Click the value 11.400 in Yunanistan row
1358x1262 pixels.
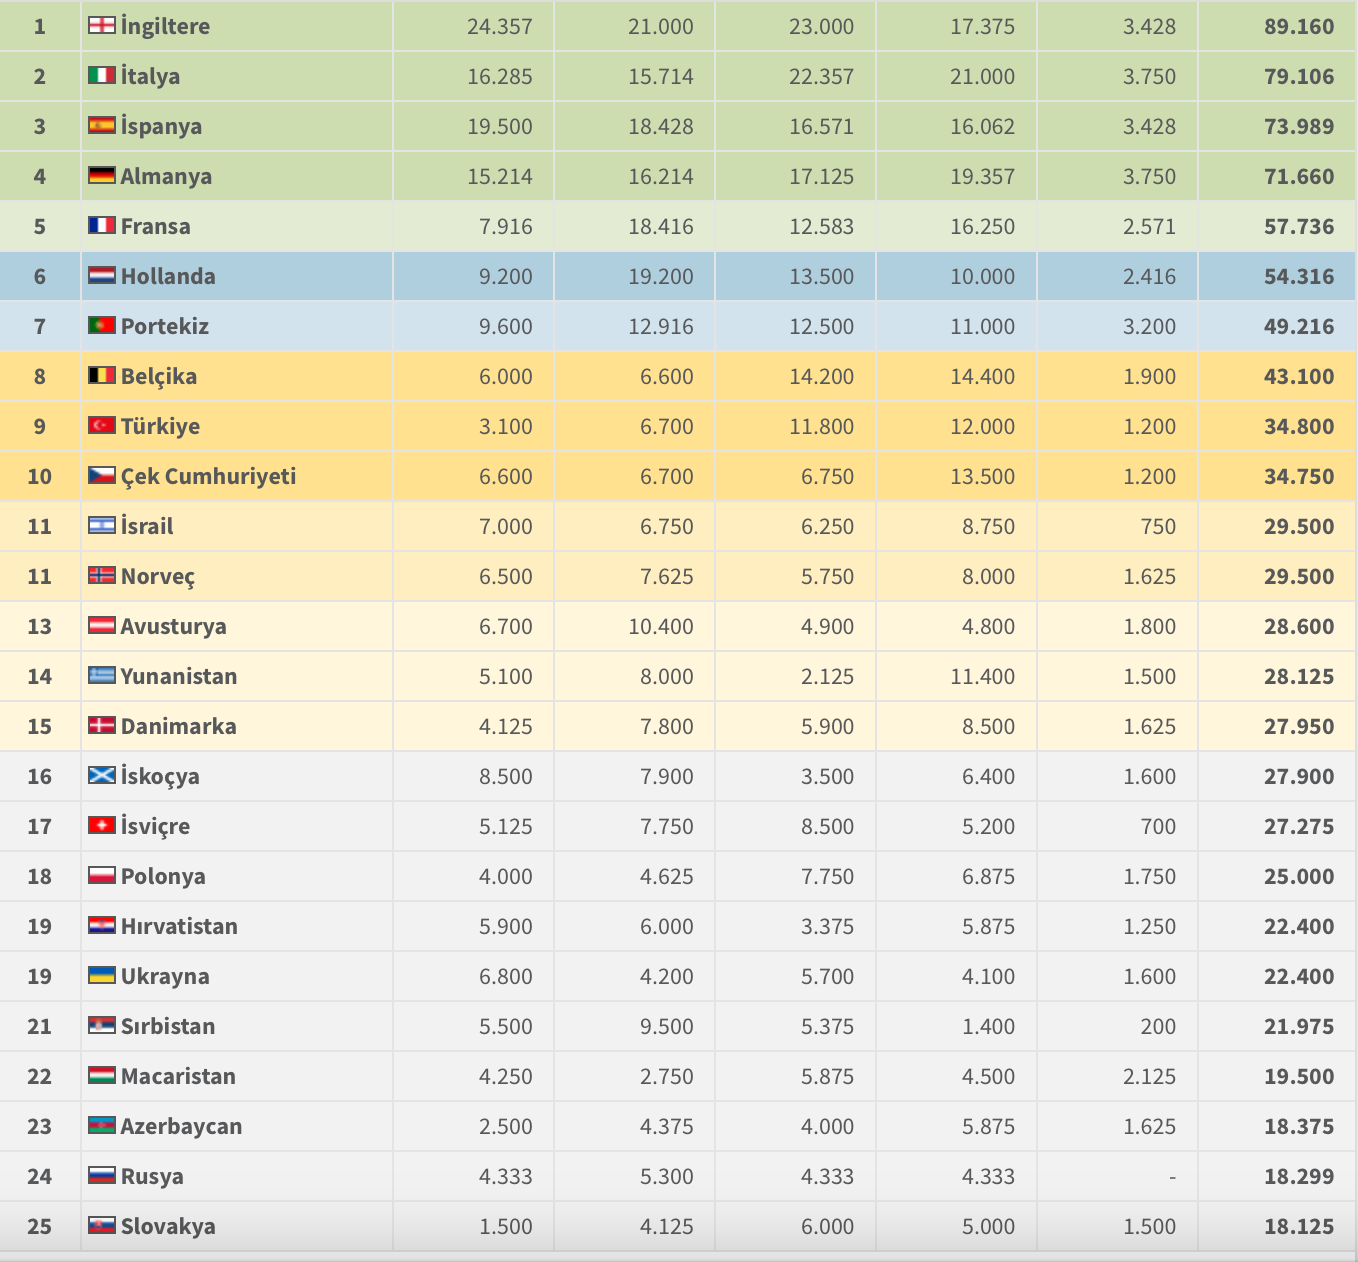pyautogui.click(x=983, y=676)
